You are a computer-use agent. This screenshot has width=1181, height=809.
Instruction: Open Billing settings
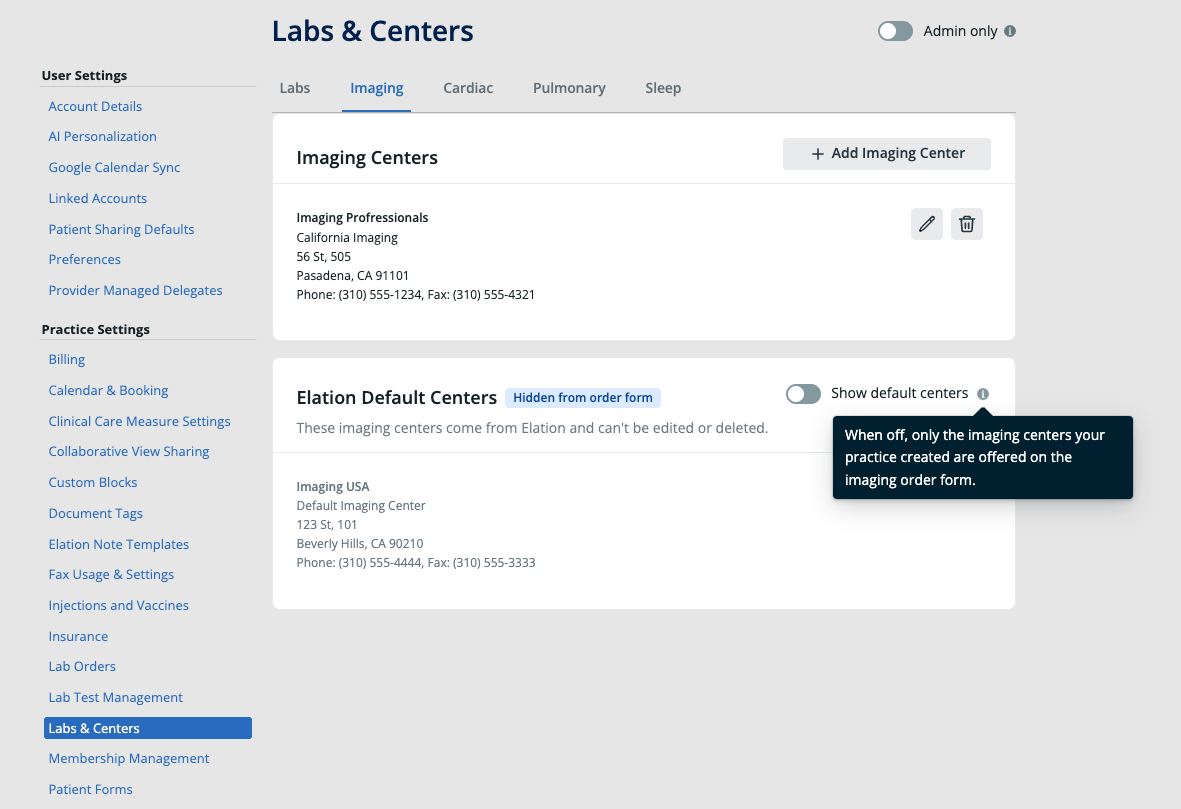coord(67,359)
